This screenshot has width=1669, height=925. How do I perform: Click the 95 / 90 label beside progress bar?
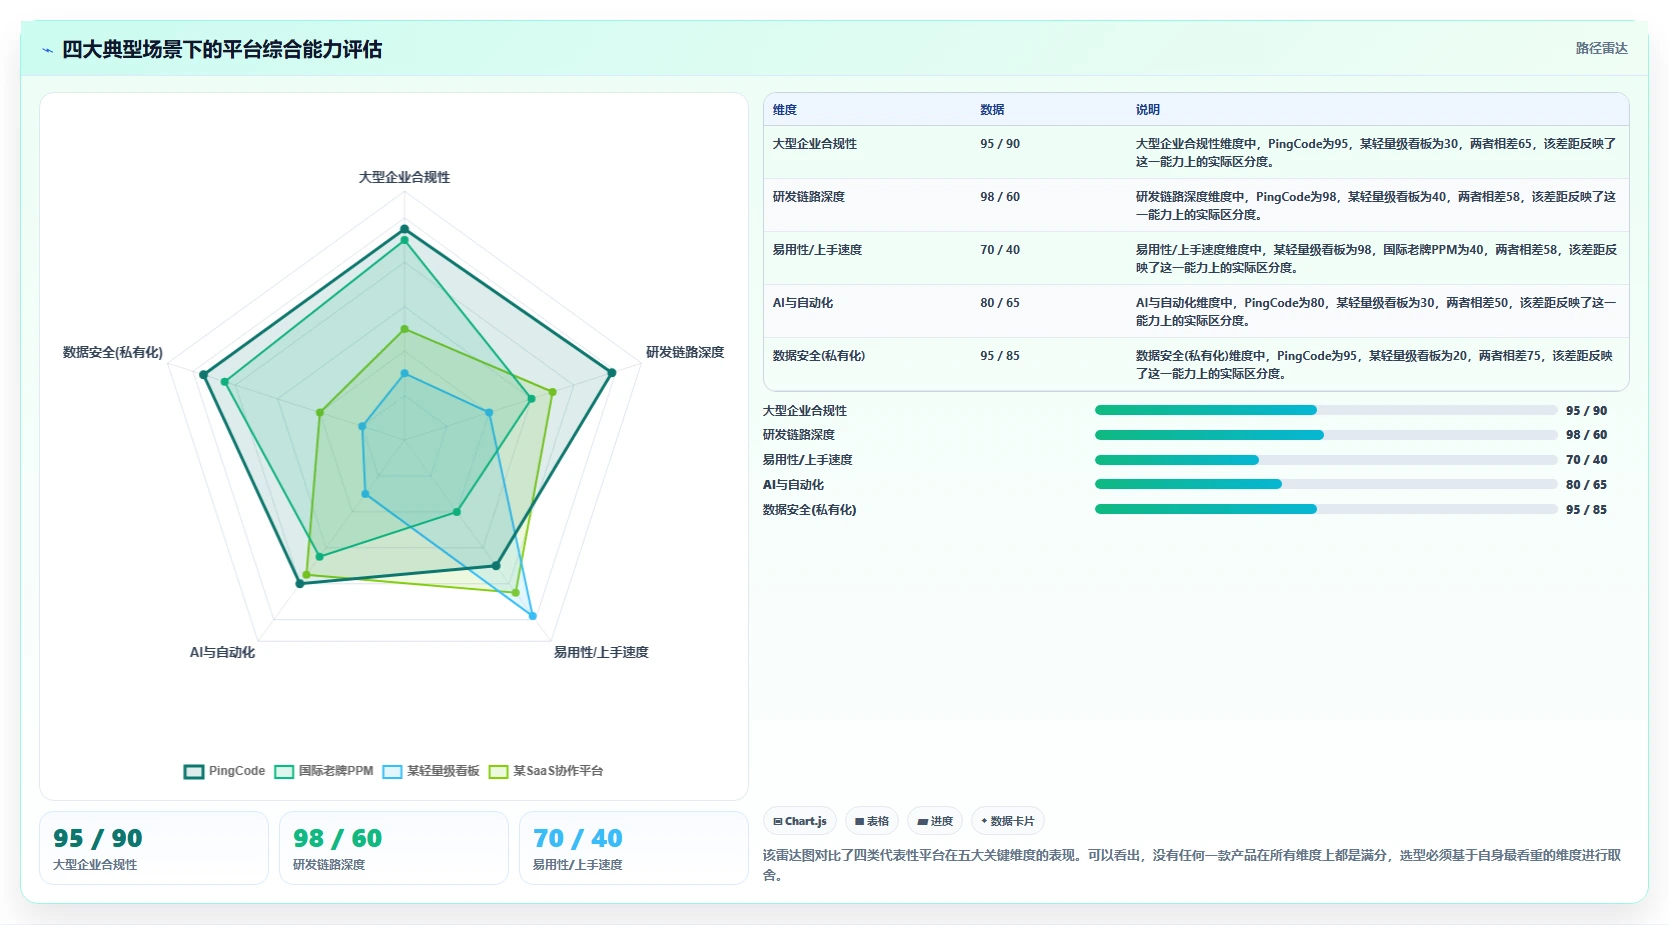[1586, 410]
